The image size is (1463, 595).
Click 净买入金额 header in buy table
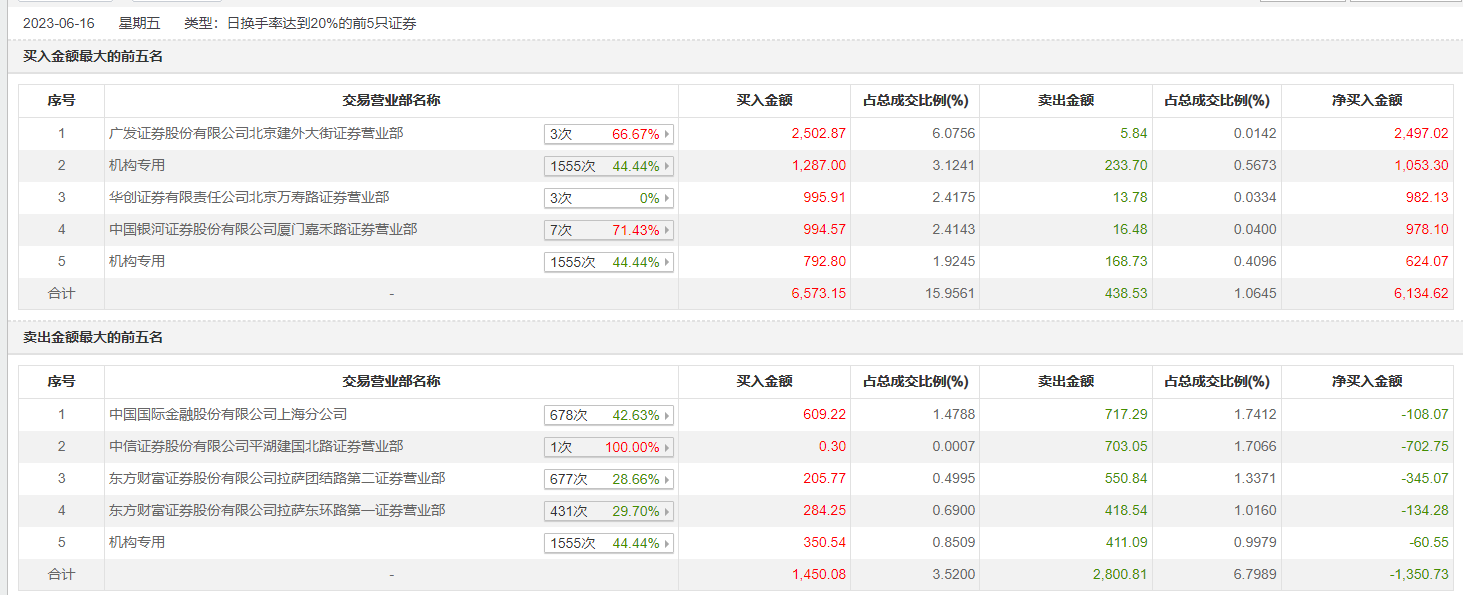[x=1367, y=100]
